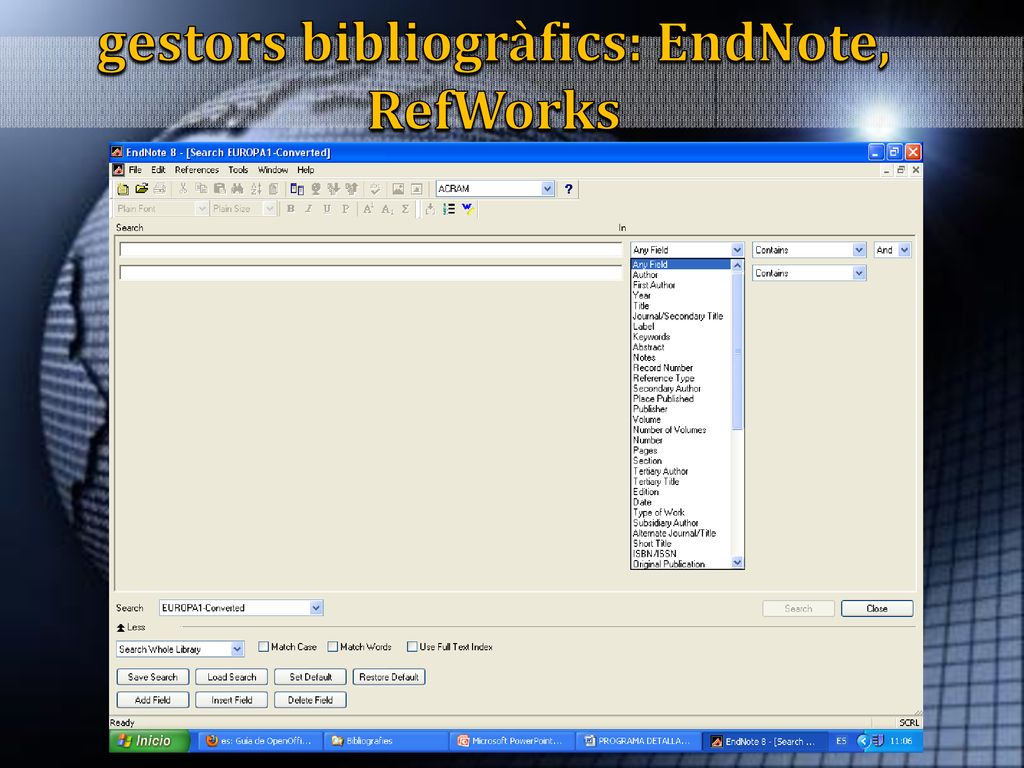Click the Load Search button
1024x768 pixels.
coord(232,677)
